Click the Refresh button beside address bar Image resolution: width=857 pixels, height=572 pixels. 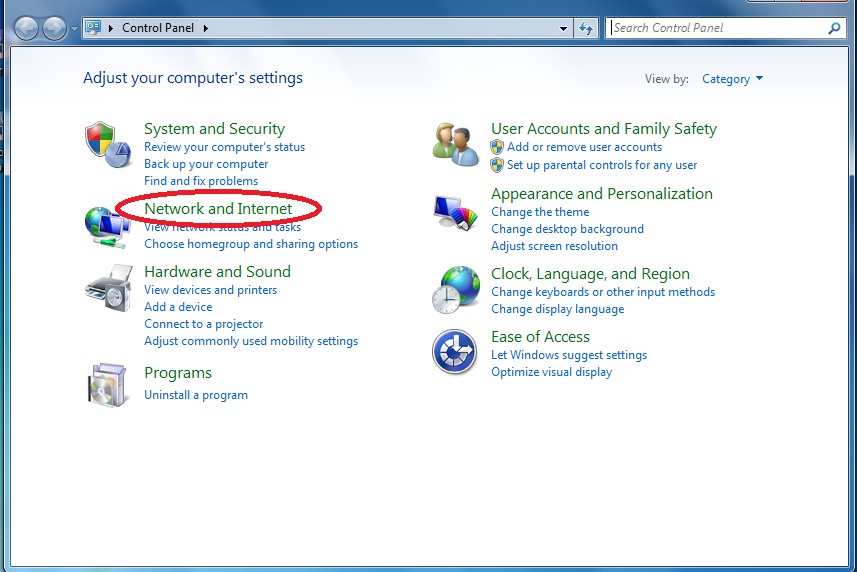tap(586, 28)
